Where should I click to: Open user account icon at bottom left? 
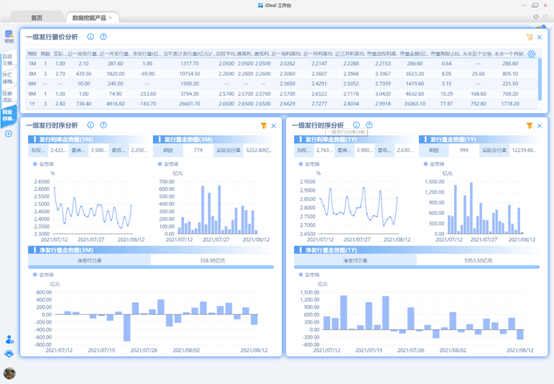point(10,339)
